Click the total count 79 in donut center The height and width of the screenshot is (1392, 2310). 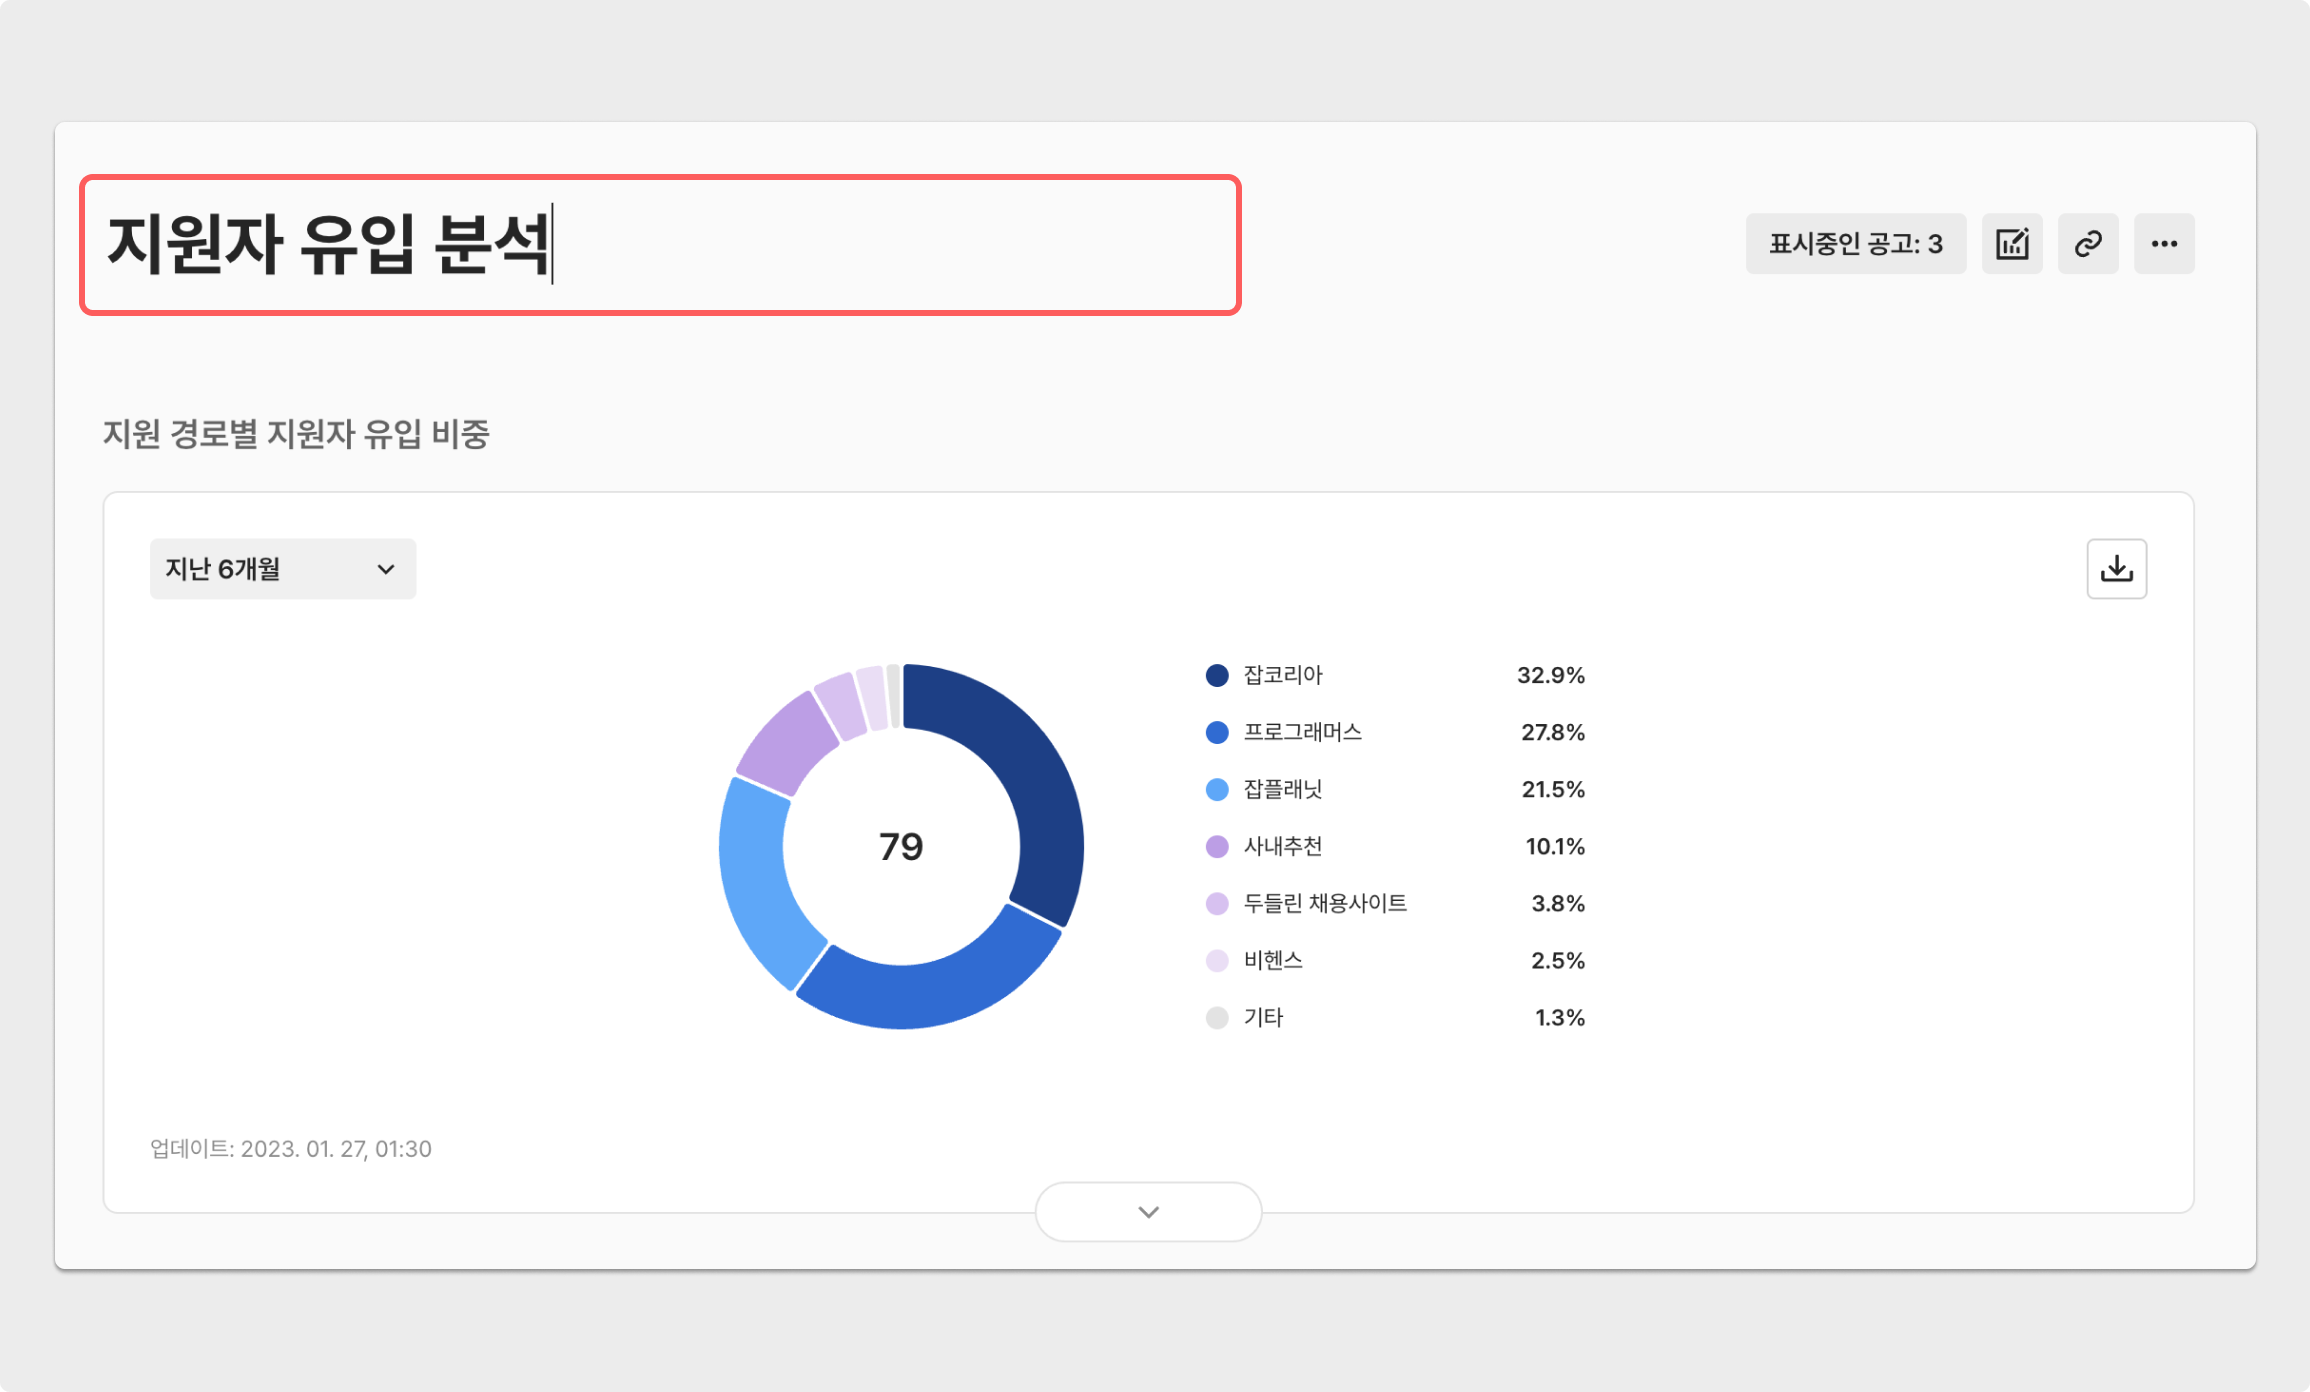(x=901, y=846)
